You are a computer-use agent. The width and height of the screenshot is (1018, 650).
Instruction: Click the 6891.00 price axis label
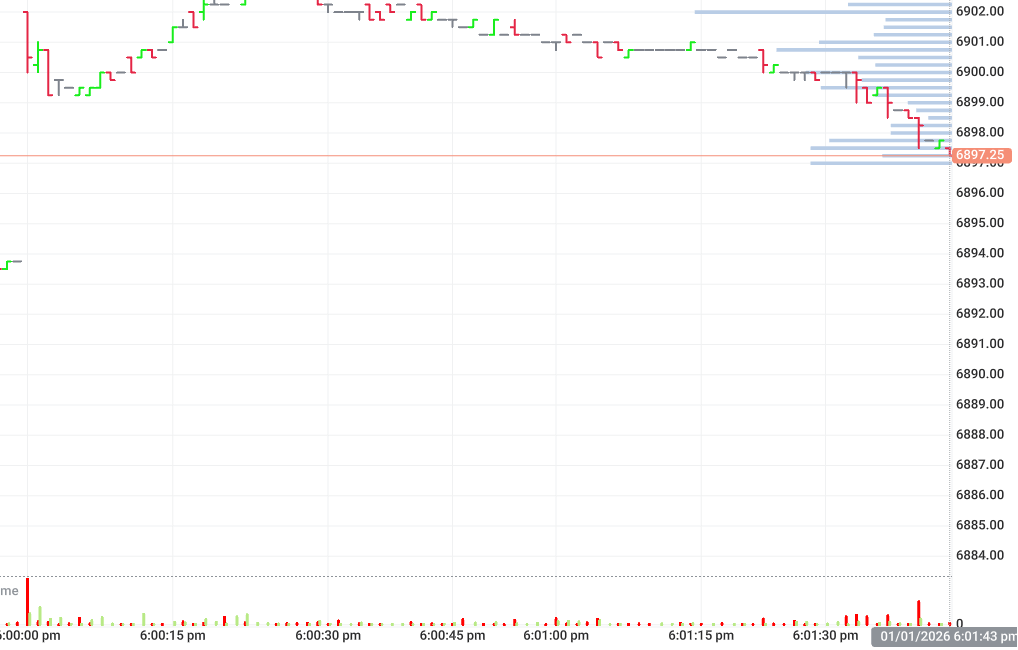tap(980, 344)
